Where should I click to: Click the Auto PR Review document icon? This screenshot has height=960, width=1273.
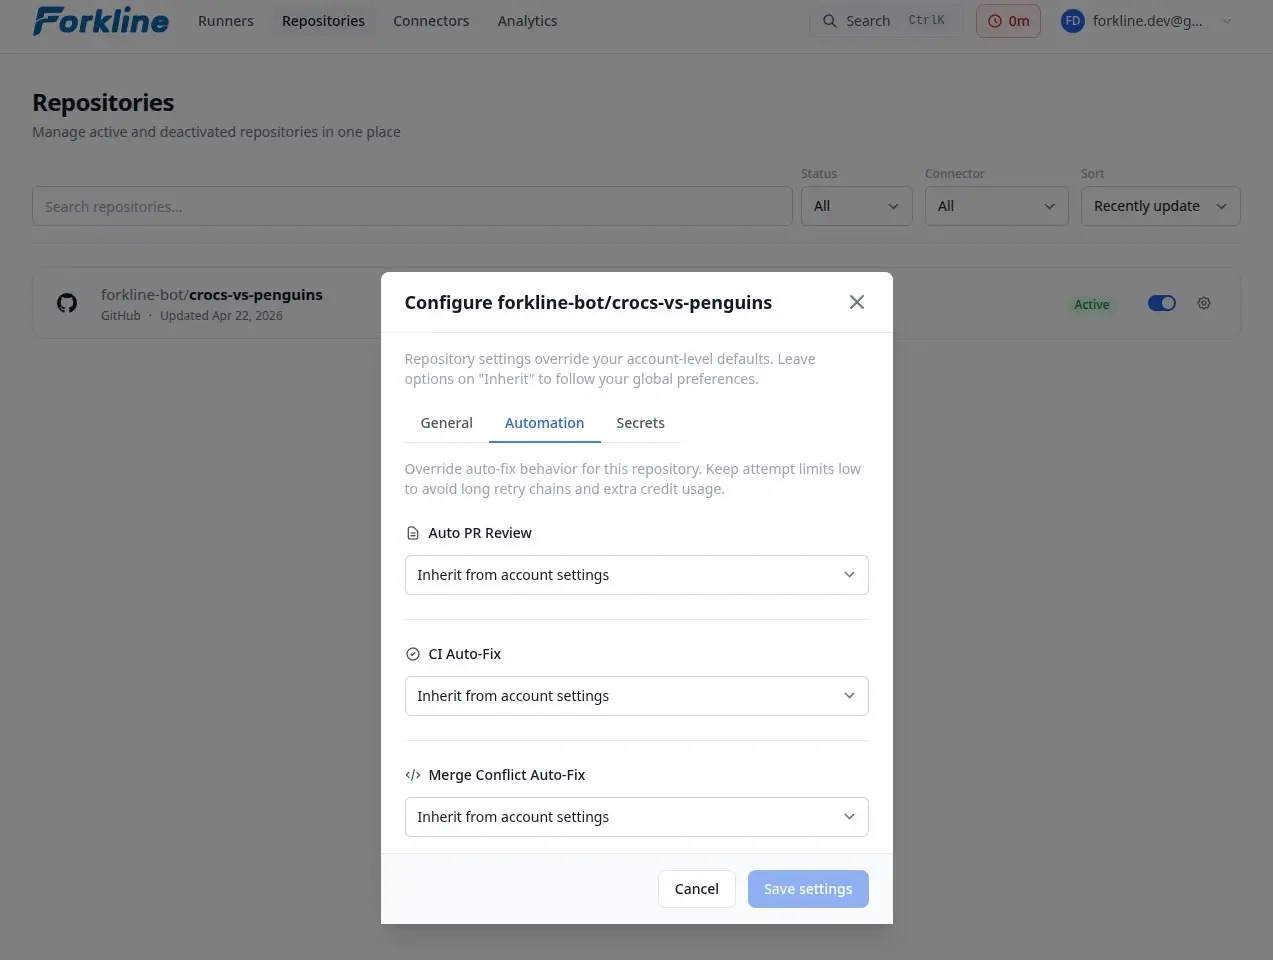[x=412, y=533]
